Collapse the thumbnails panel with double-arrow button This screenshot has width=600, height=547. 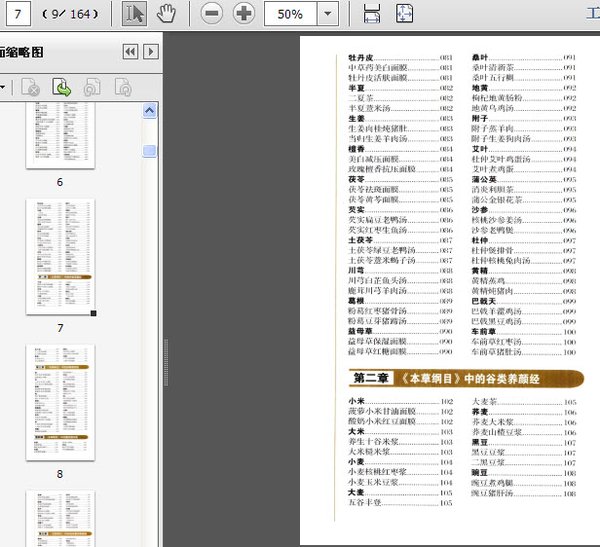[x=130, y=52]
